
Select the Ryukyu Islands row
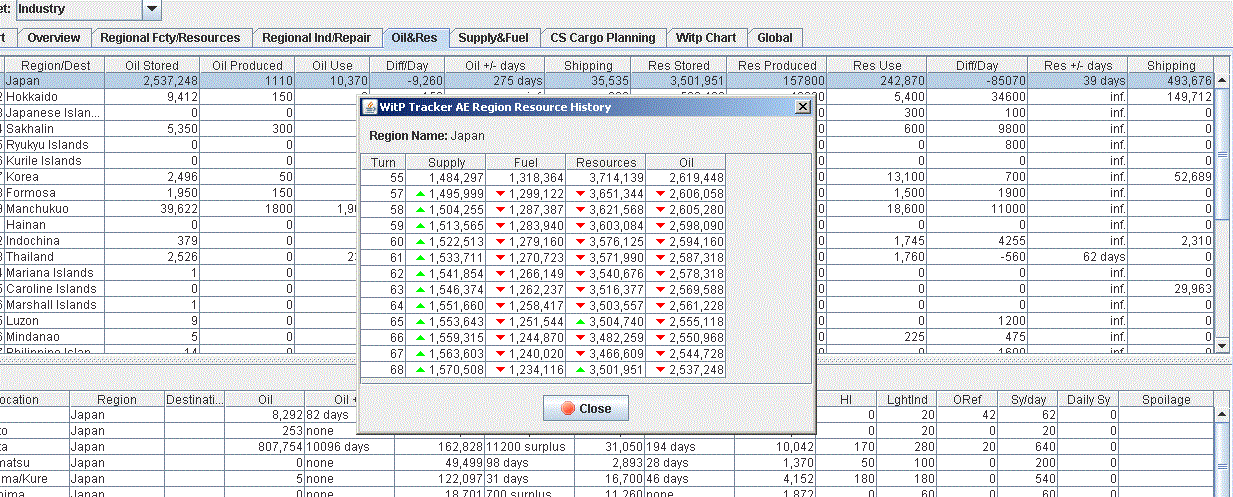pyautogui.click(x=608, y=145)
